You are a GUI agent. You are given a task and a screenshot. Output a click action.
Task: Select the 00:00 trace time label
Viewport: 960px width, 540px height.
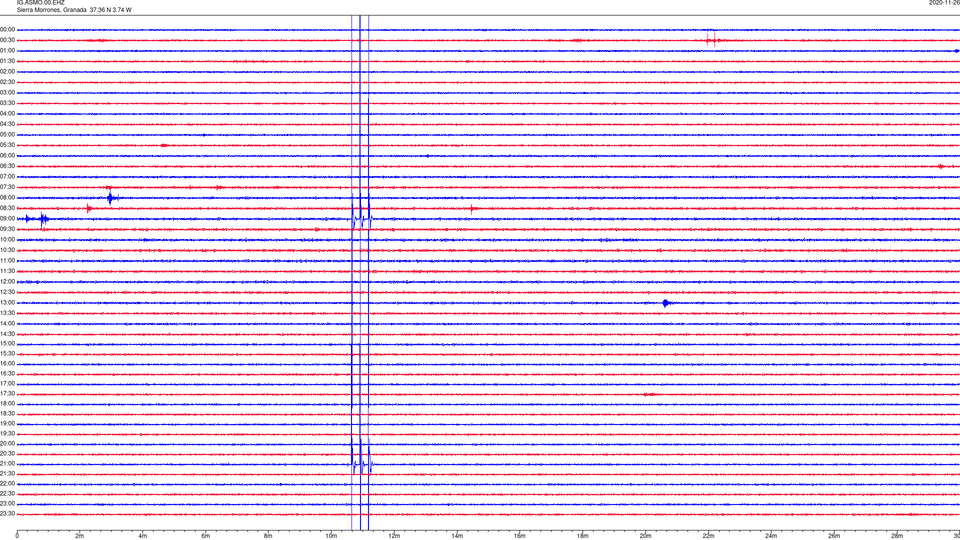(x=7, y=29)
